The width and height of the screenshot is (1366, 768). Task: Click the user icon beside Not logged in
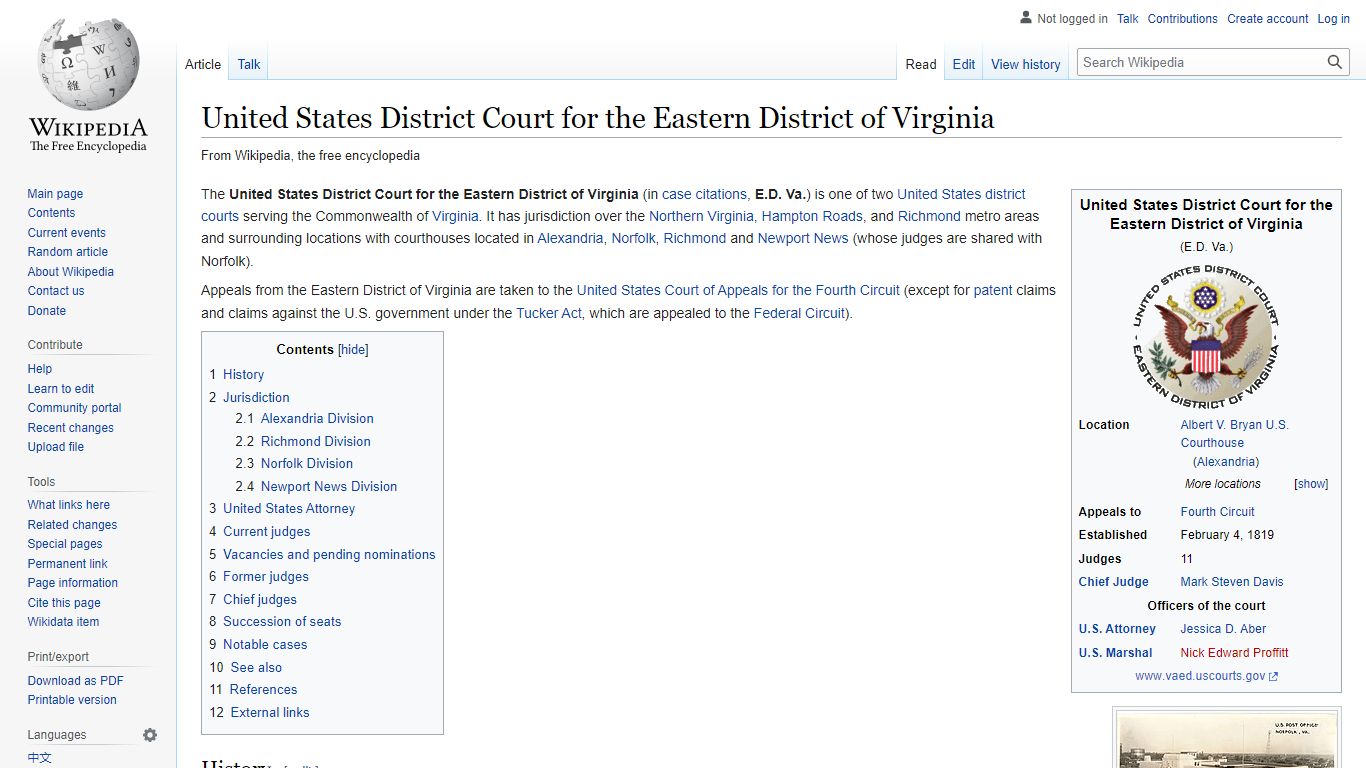click(1026, 18)
